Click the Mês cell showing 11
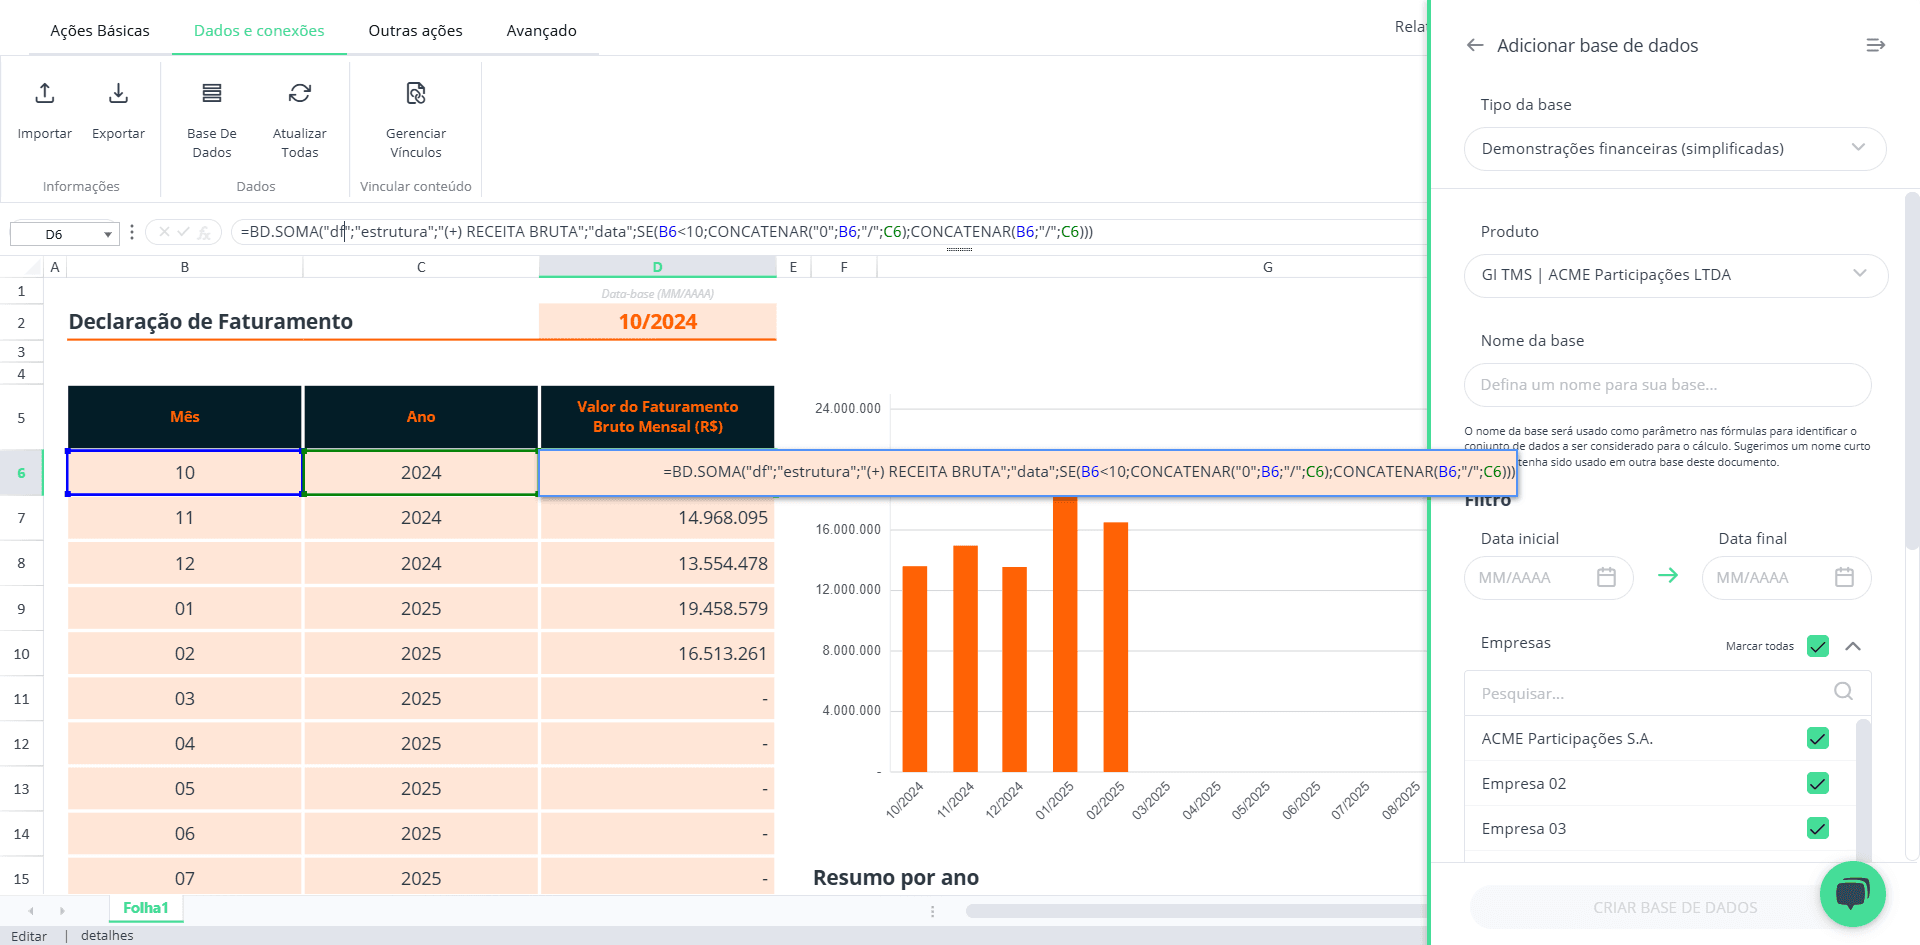The width and height of the screenshot is (1920, 945). 185,518
